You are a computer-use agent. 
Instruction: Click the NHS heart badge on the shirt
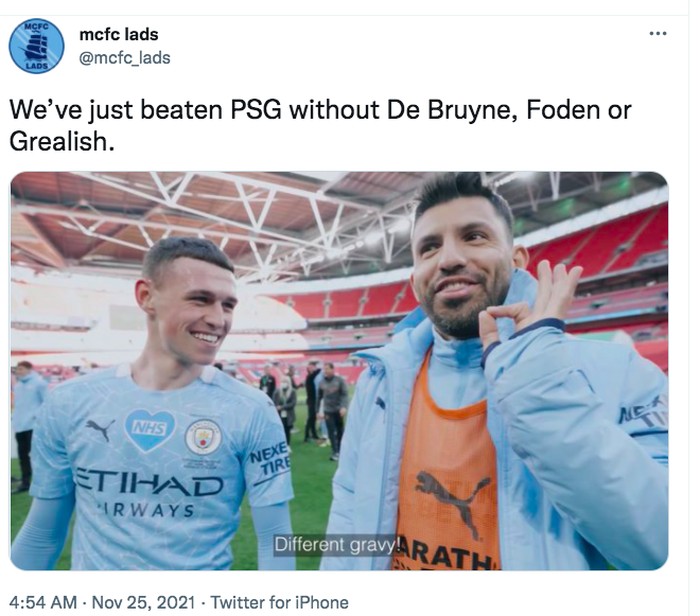tap(150, 430)
